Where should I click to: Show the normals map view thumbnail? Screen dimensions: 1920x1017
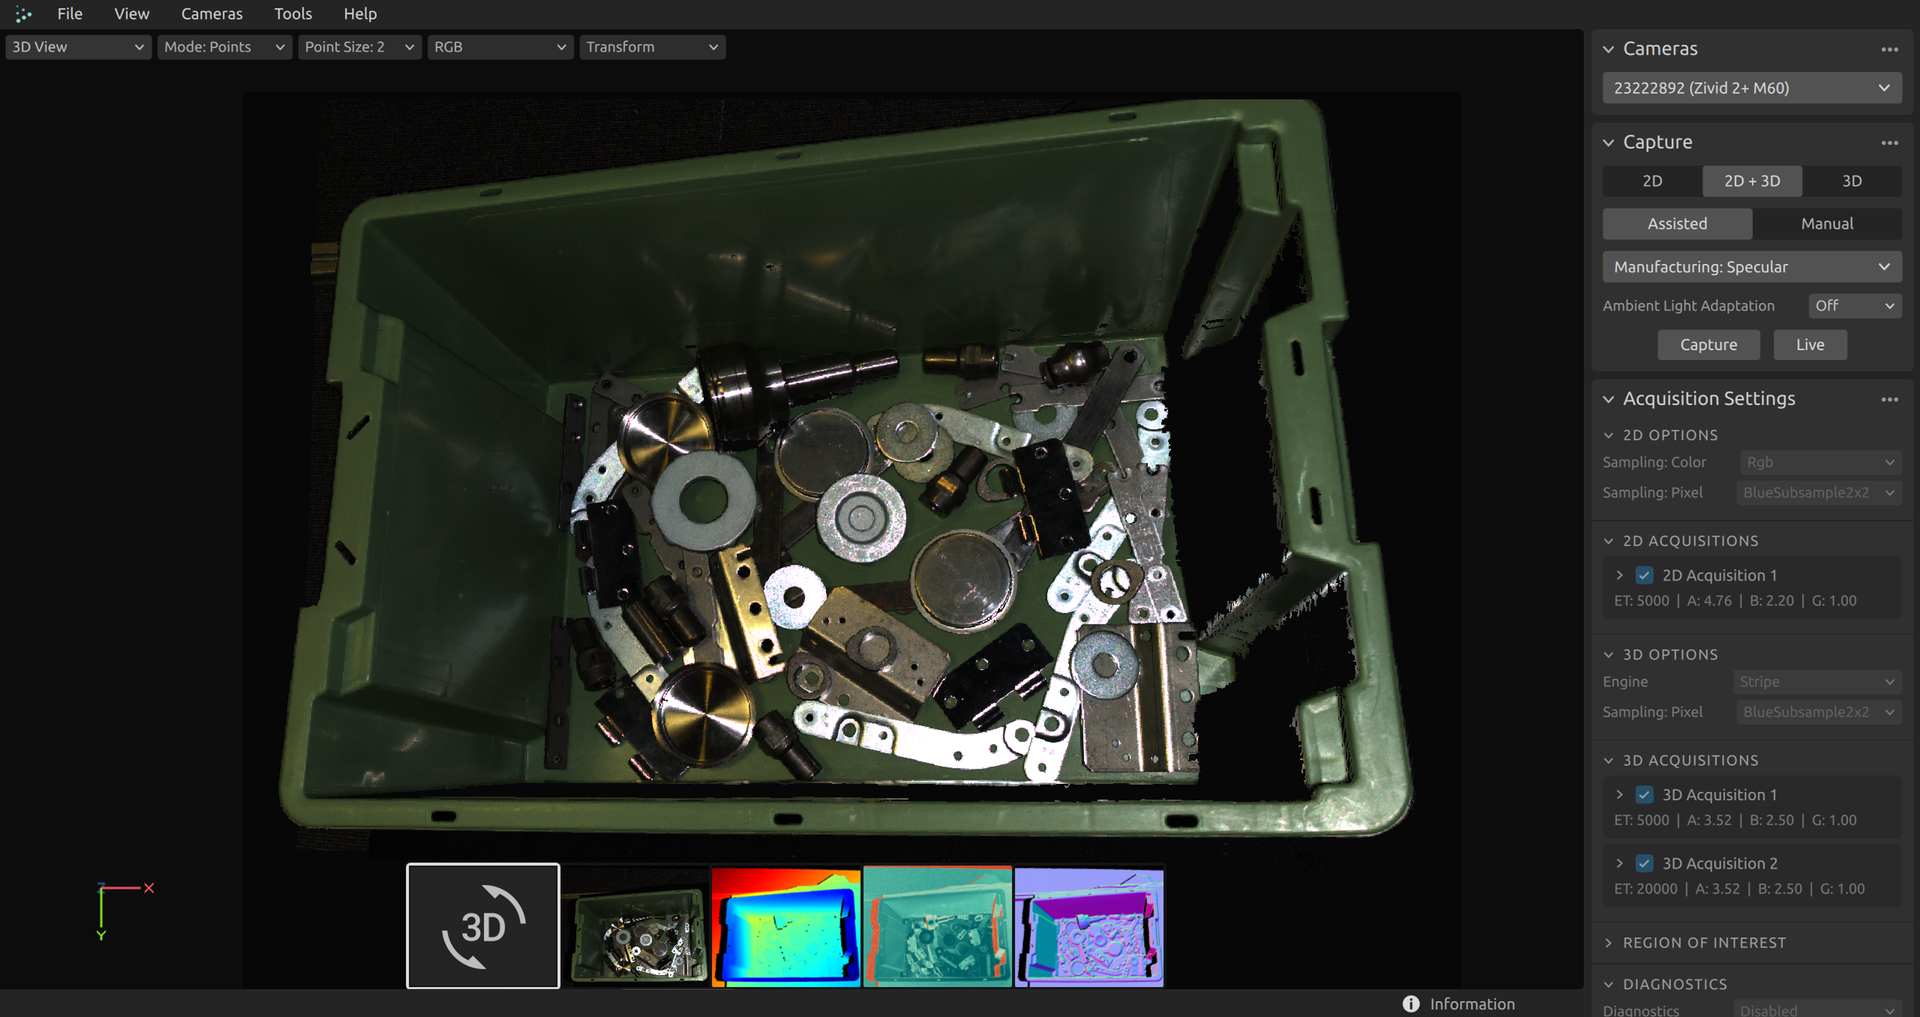(x=1089, y=926)
